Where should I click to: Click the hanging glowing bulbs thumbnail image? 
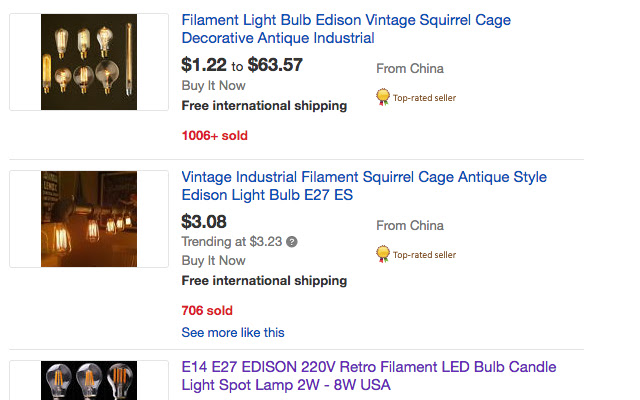(x=89, y=219)
